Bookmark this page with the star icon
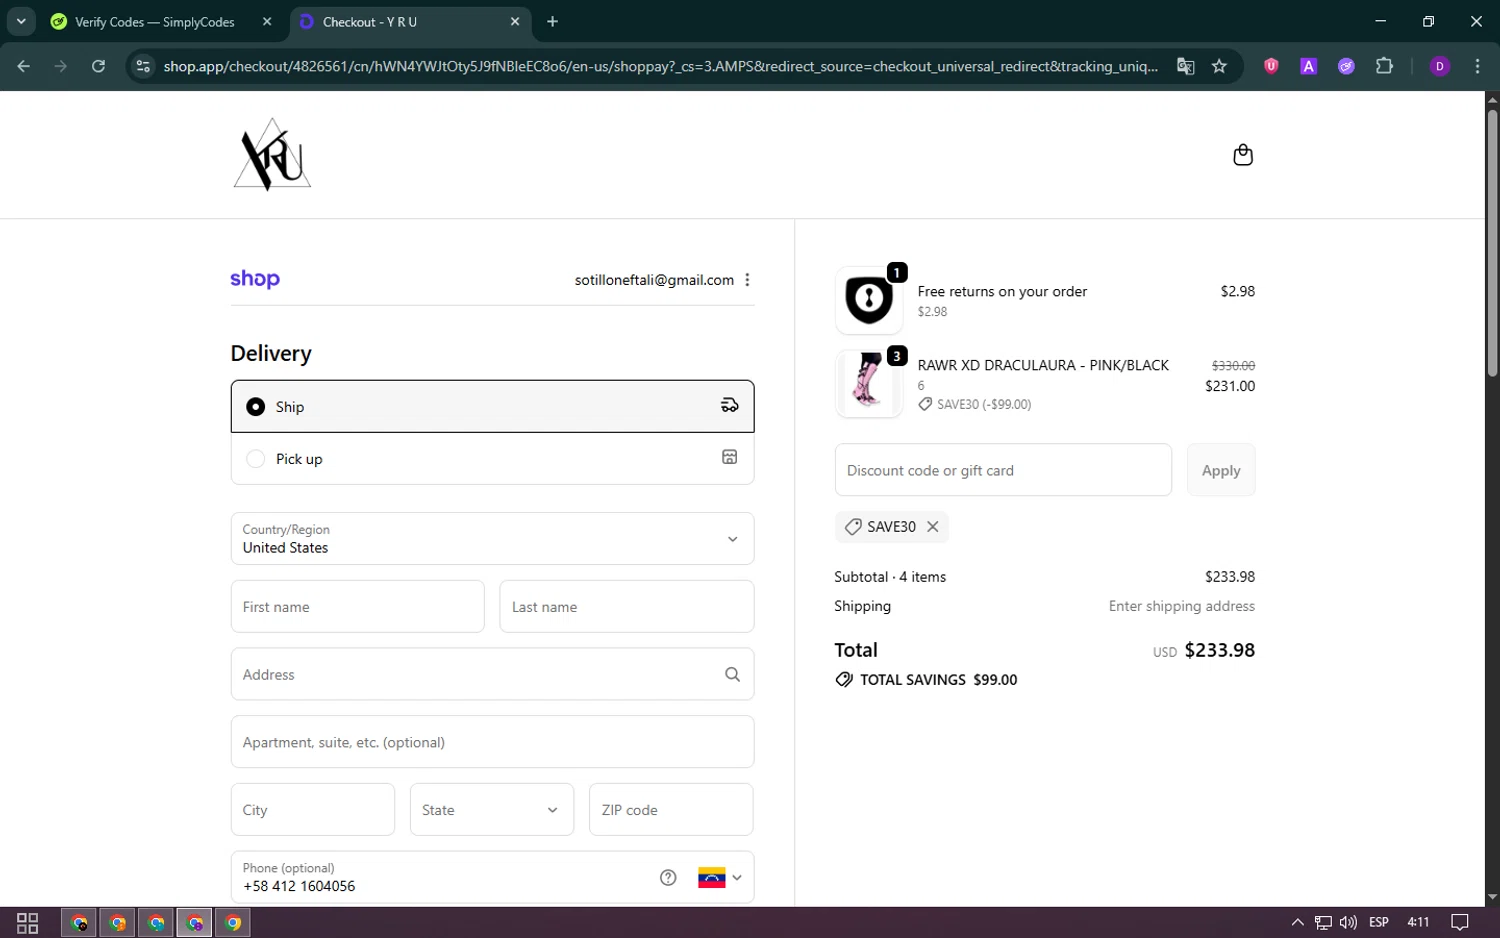The width and height of the screenshot is (1500, 938). (1219, 66)
